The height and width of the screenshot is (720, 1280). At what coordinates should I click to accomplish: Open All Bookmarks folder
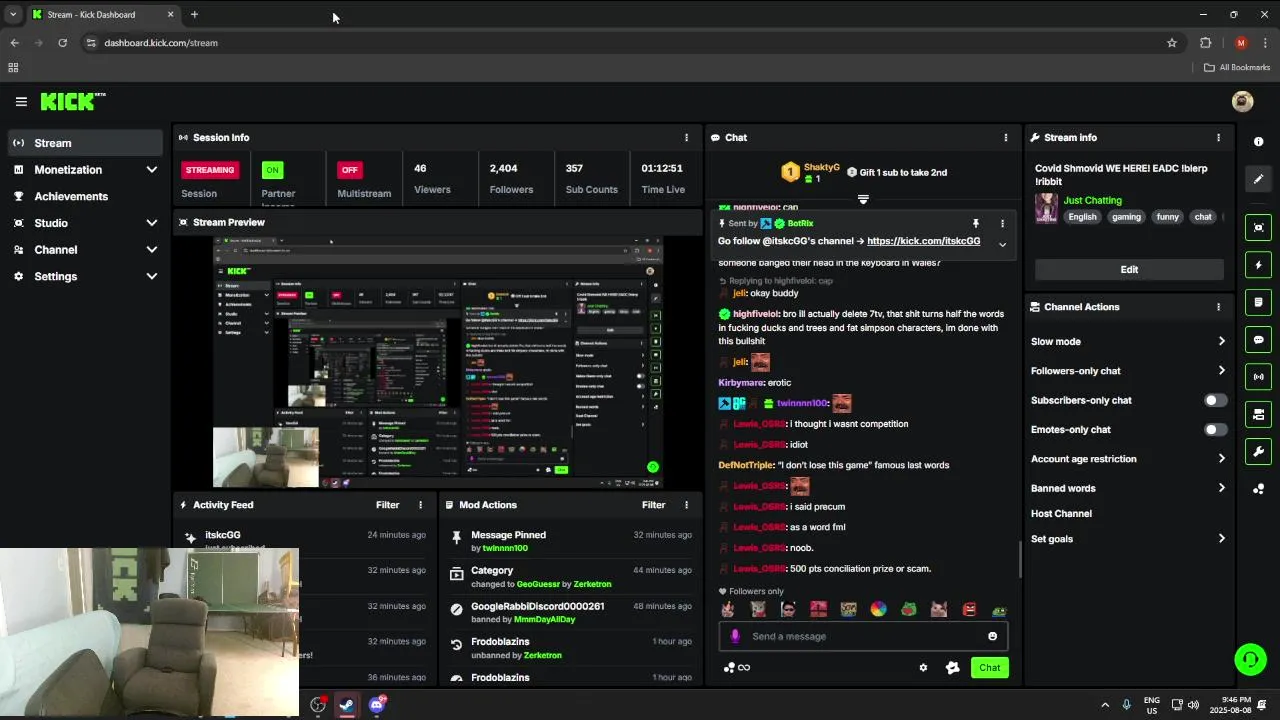1237,68
